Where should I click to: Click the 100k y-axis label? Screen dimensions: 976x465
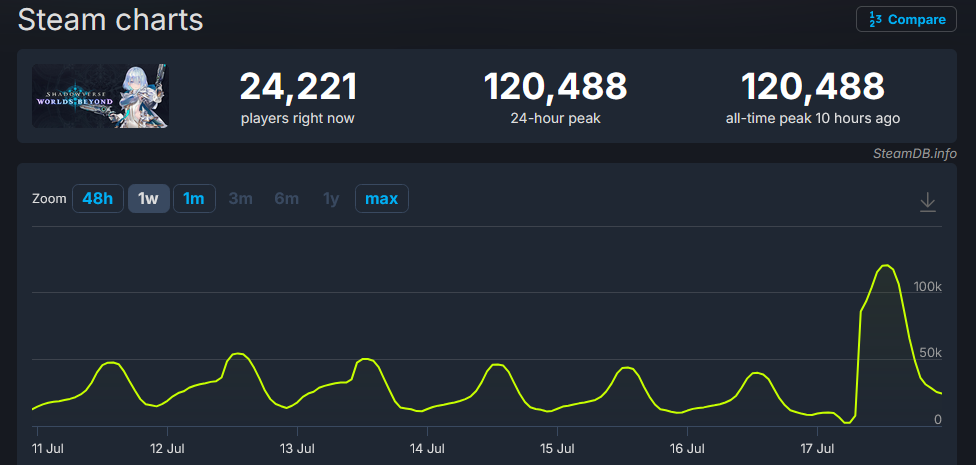pyautogui.click(x=927, y=286)
